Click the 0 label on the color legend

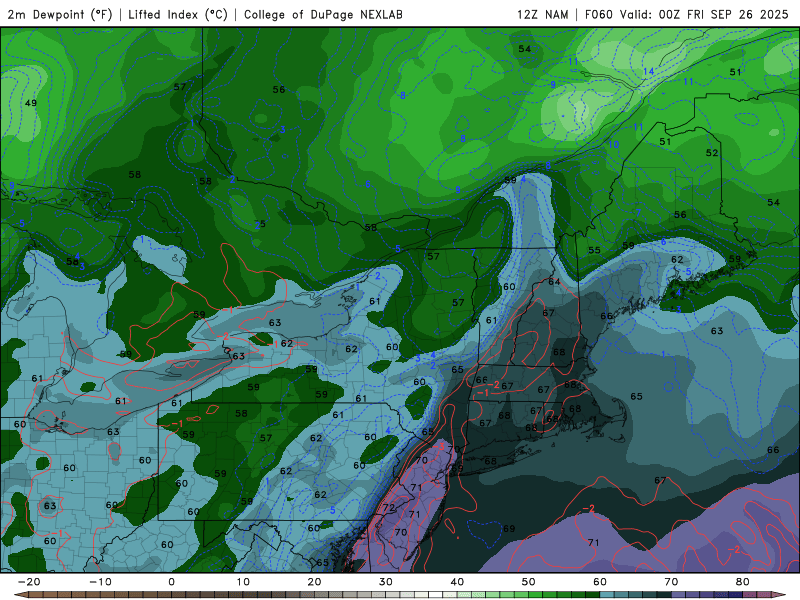(x=171, y=582)
